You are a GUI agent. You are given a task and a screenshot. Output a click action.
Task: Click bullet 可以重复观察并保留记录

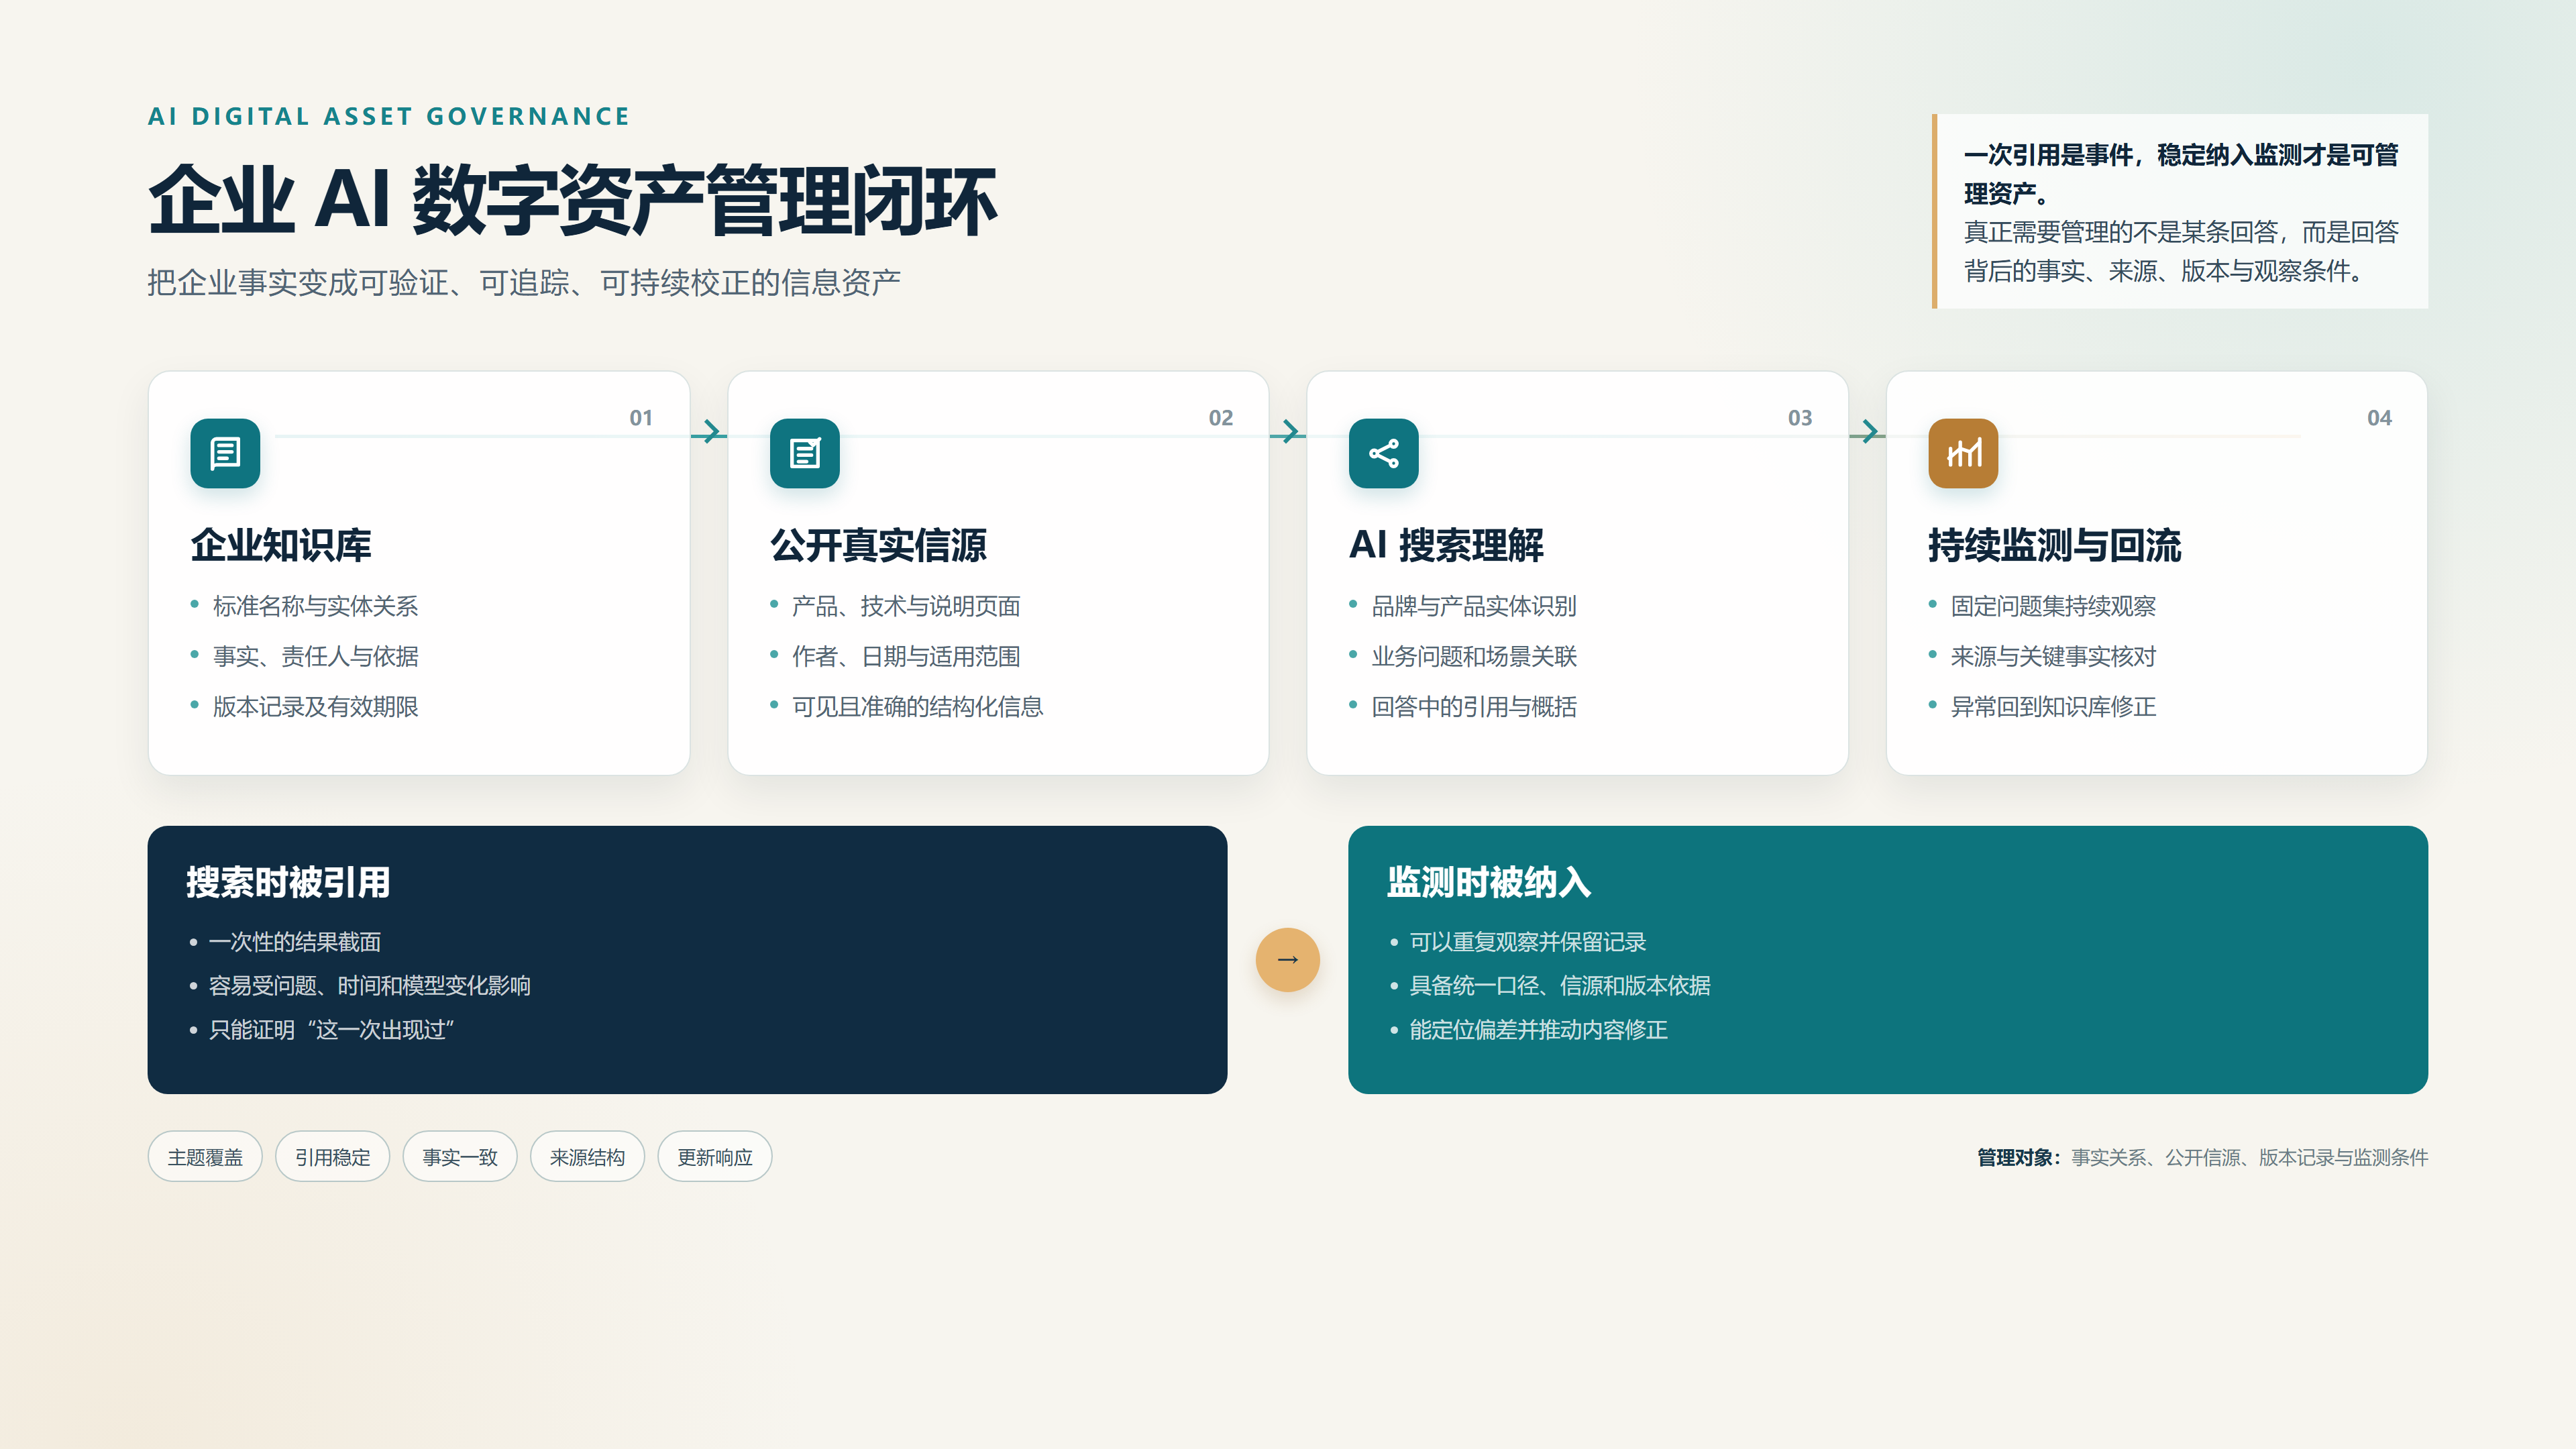[x=1527, y=942]
